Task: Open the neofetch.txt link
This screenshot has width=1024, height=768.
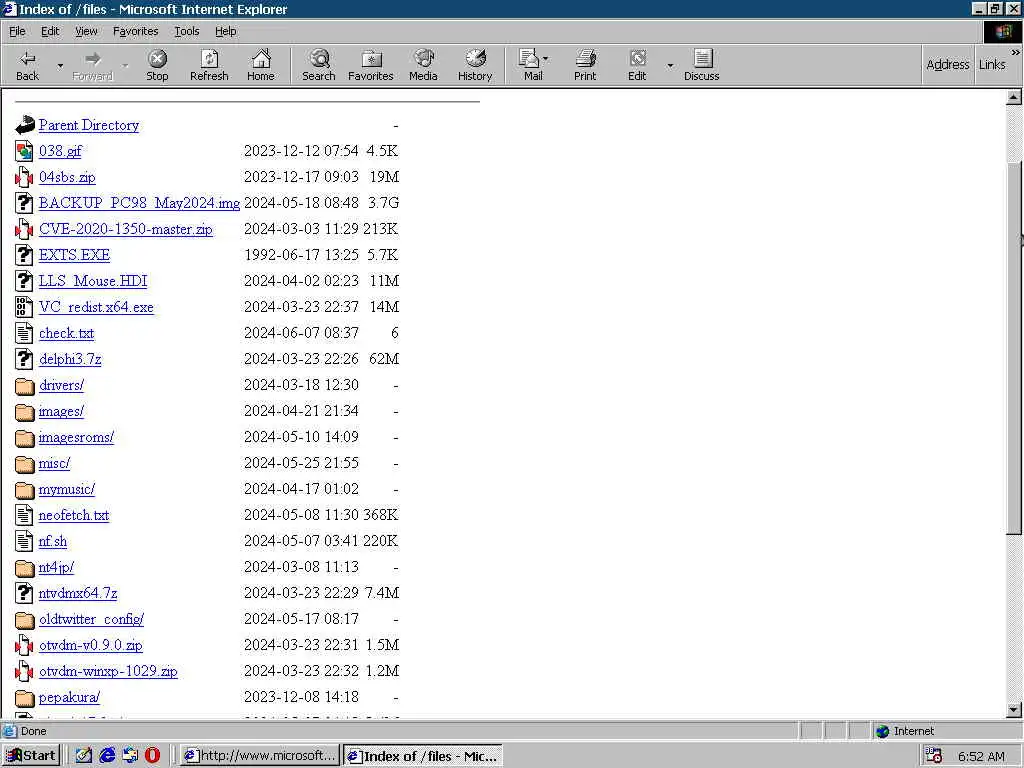Action: [74, 515]
